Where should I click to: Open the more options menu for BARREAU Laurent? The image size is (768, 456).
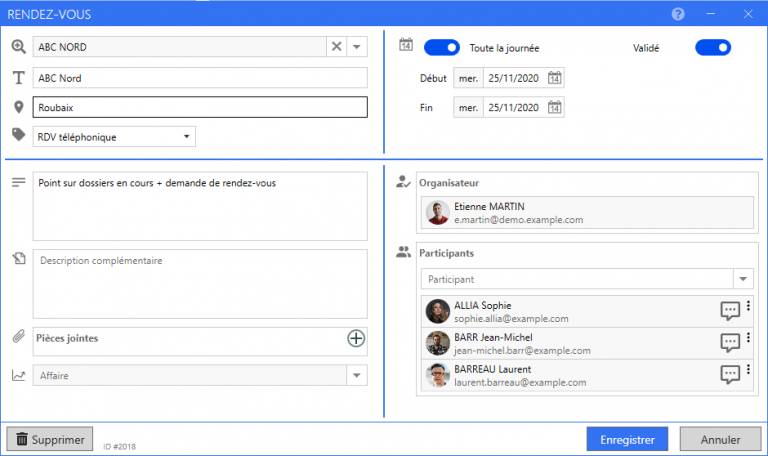click(748, 369)
